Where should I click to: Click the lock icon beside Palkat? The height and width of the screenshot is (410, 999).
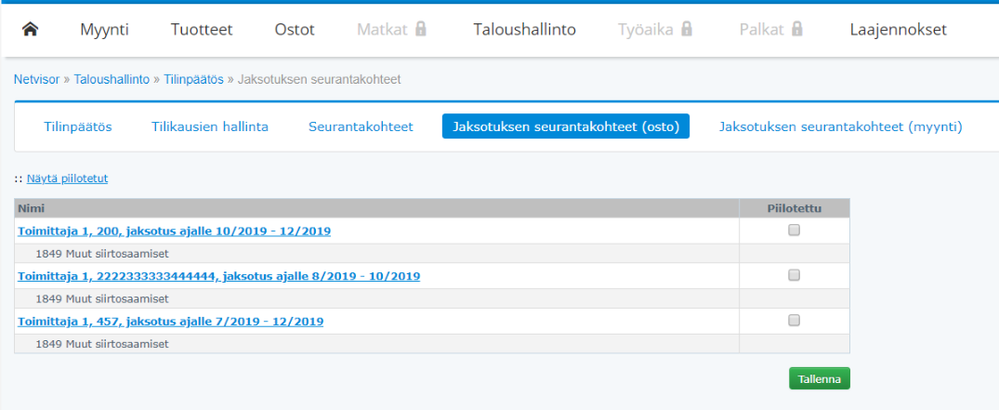(797, 29)
